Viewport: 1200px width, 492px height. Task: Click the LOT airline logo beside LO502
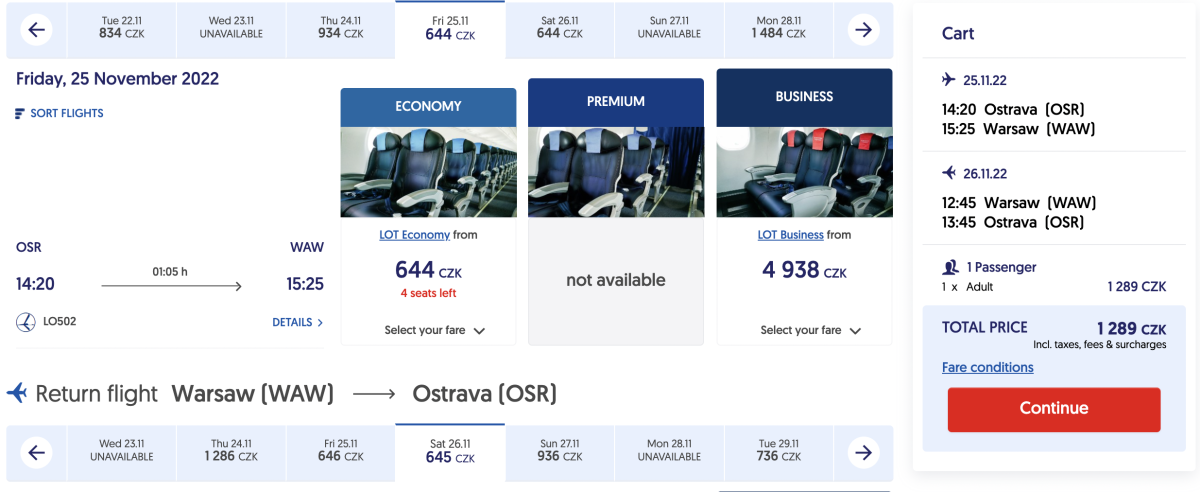[26, 322]
